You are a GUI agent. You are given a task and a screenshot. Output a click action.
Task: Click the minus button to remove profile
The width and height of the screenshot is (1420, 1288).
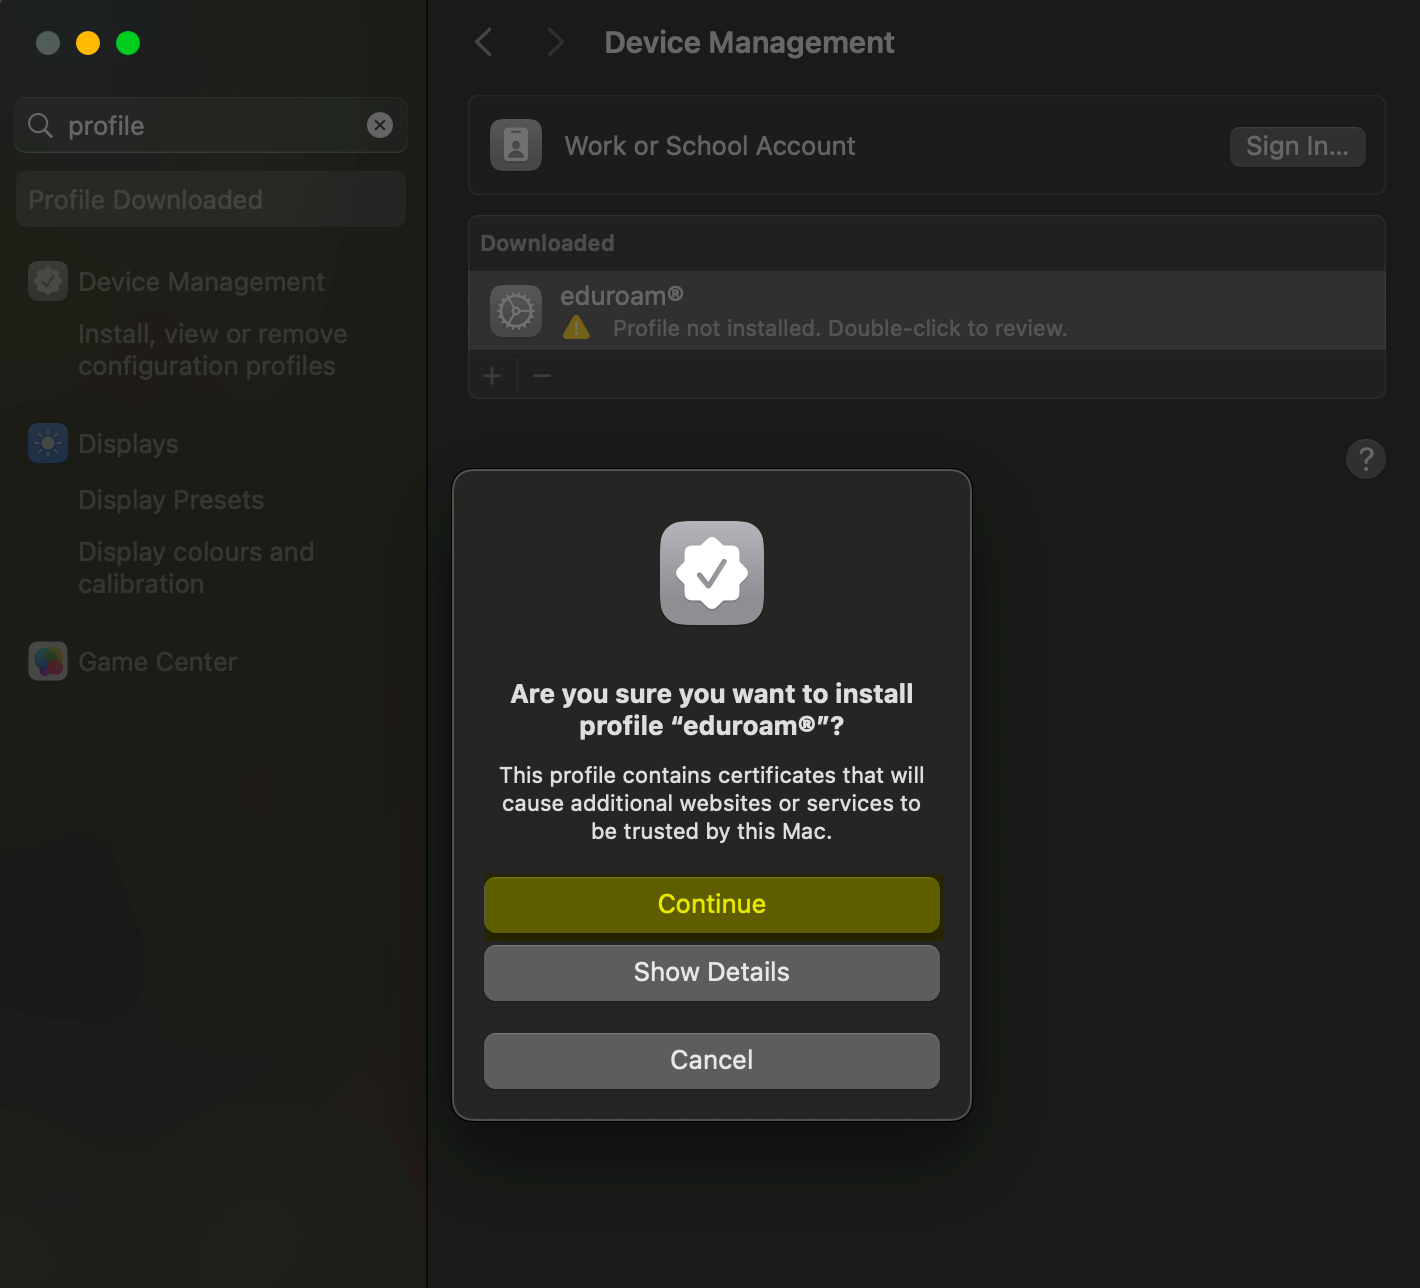click(x=542, y=376)
